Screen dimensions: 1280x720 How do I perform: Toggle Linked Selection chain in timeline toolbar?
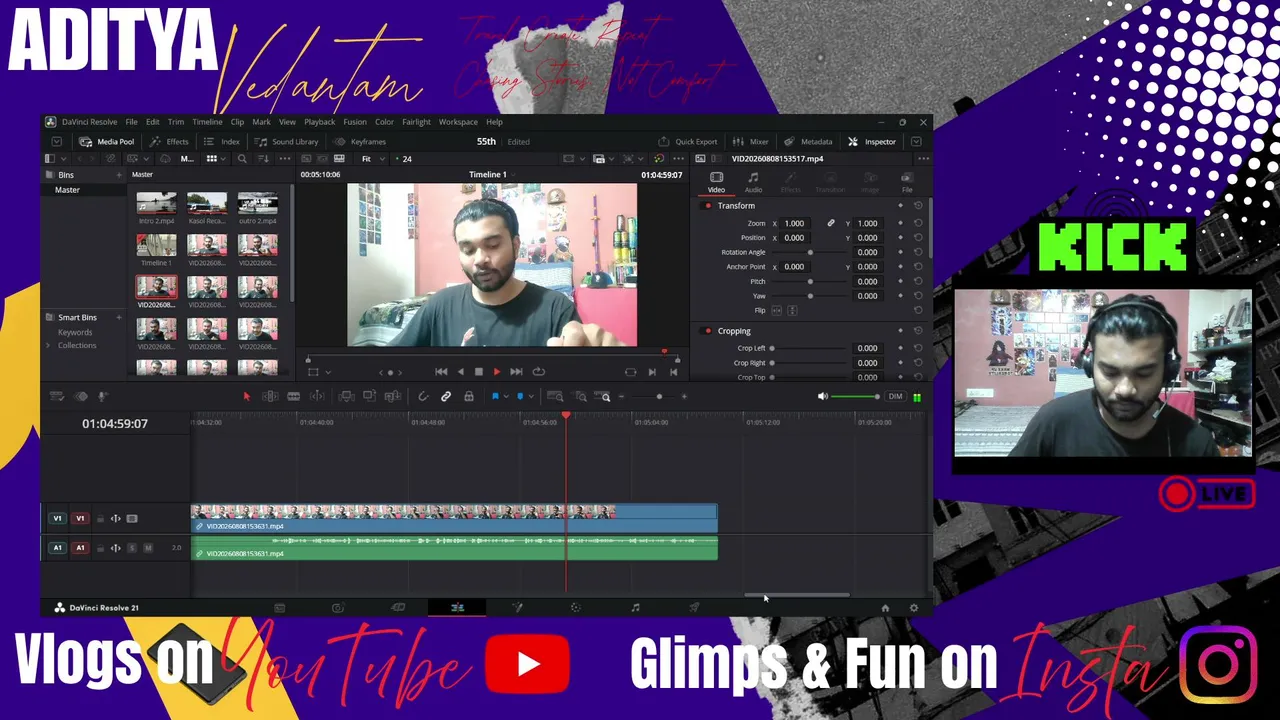pyautogui.click(x=446, y=397)
